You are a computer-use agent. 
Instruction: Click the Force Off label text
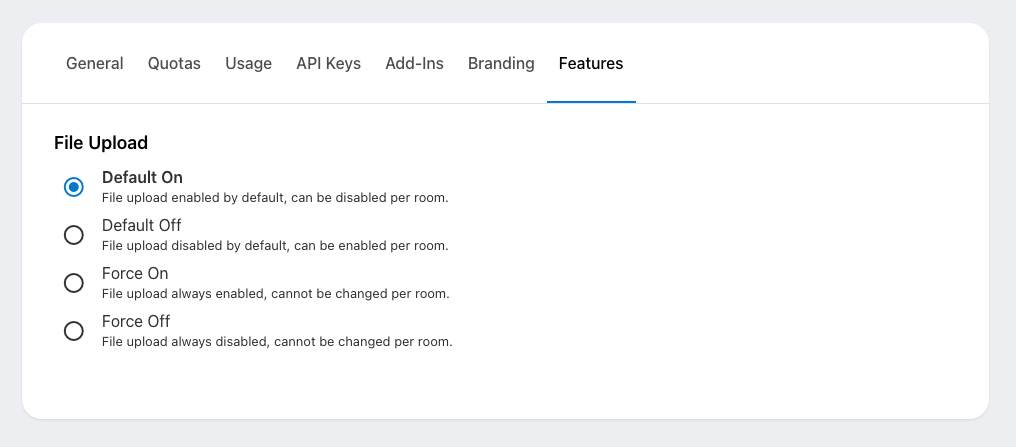tap(136, 321)
